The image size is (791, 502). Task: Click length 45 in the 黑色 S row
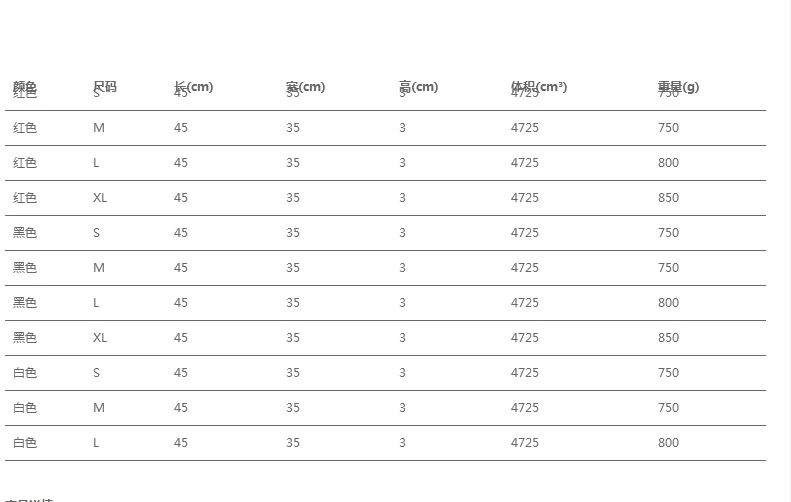point(181,233)
